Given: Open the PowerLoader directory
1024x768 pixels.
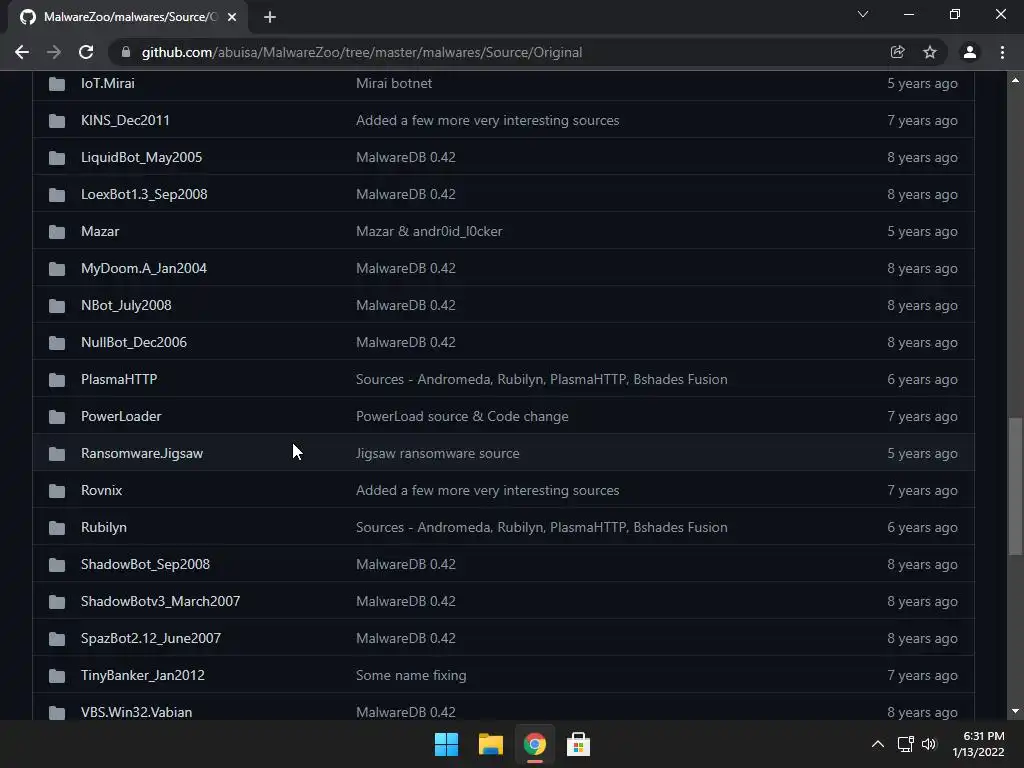Looking at the screenshot, I should coord(121,417).
